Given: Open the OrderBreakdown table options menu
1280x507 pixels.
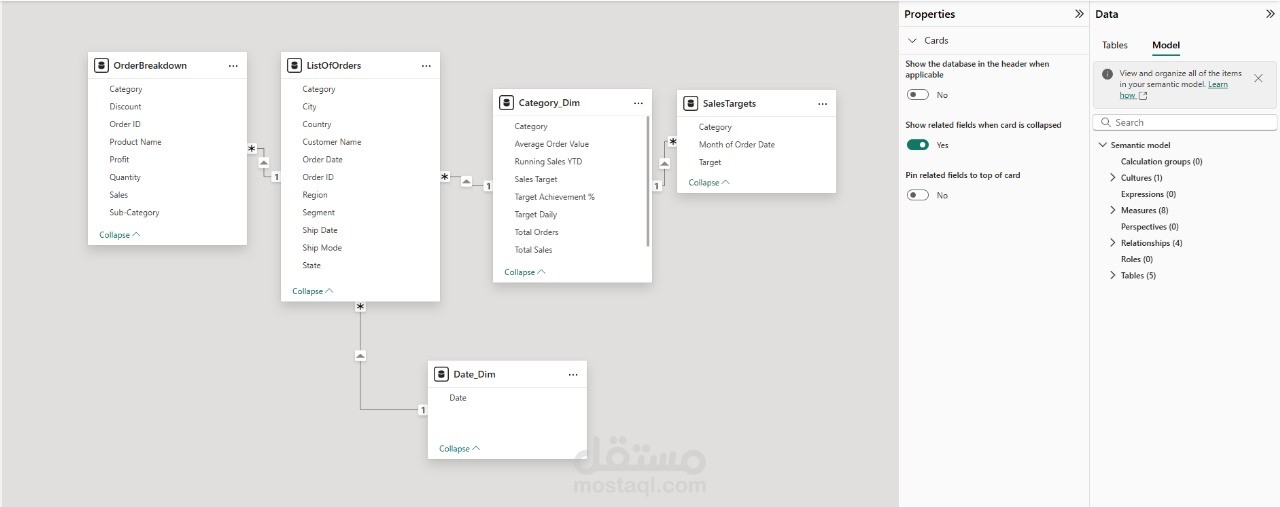Looking at the screenshot, I should coord(233,66).
